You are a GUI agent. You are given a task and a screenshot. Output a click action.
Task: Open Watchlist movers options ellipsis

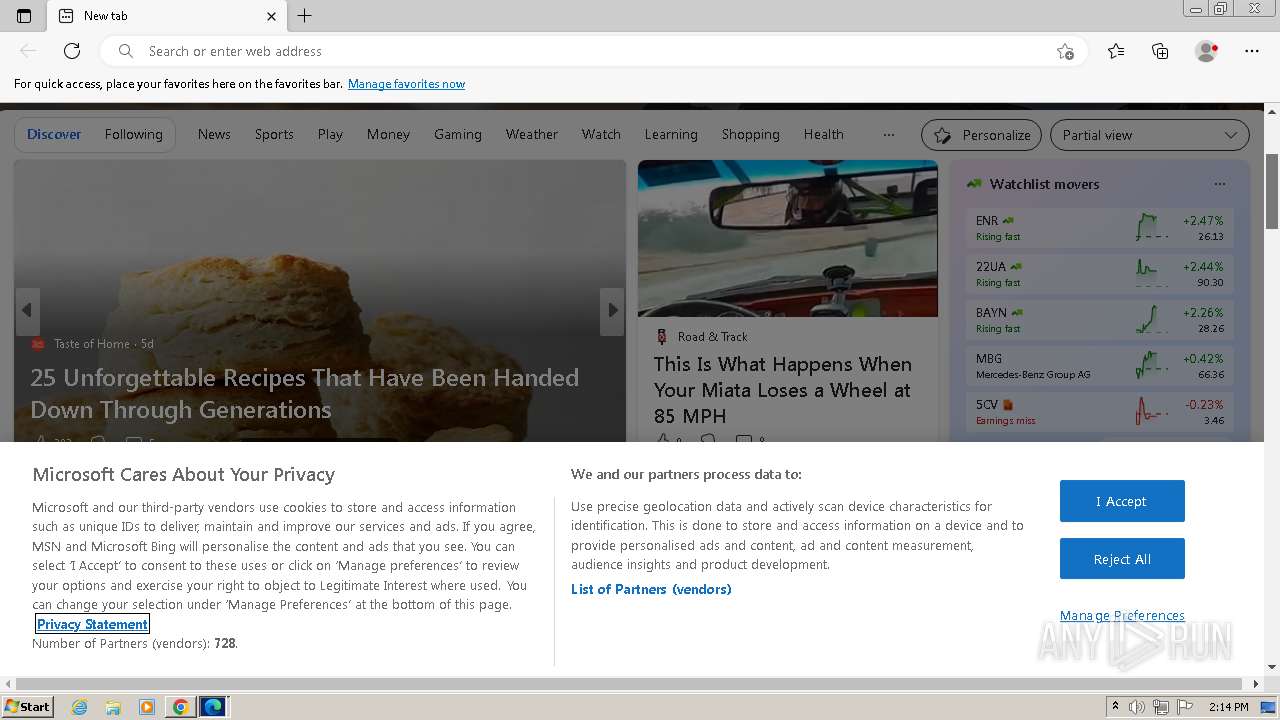click(1219, 184)
